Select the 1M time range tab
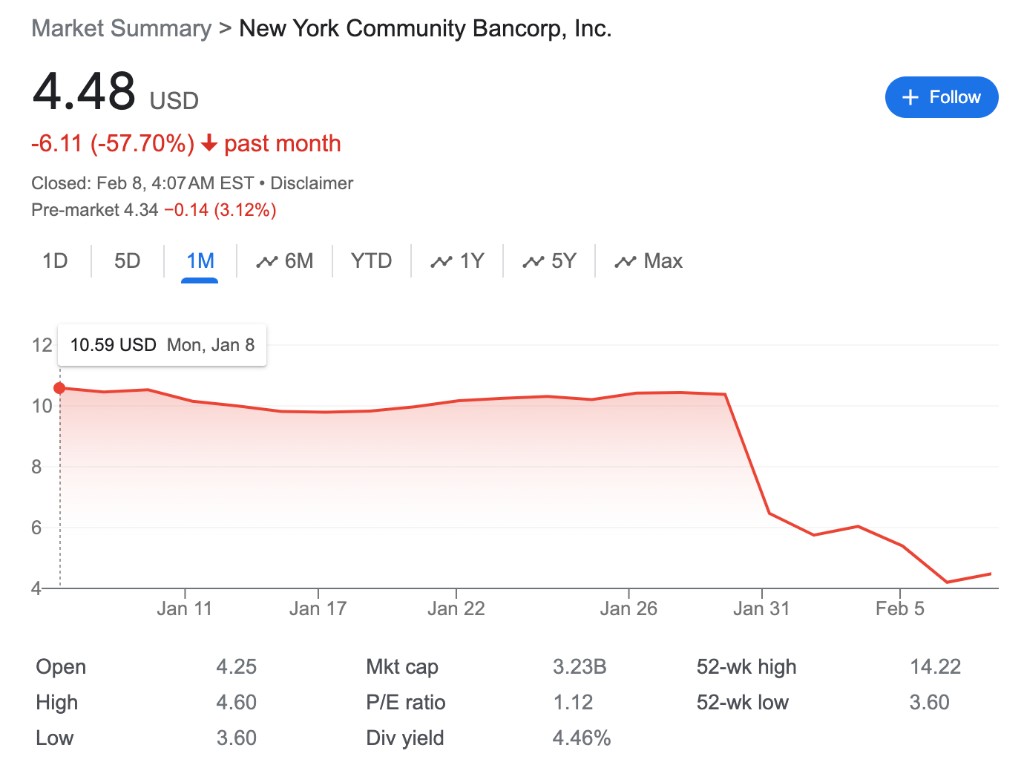Viewport: 1024px width, 761px height. (200, 261)
